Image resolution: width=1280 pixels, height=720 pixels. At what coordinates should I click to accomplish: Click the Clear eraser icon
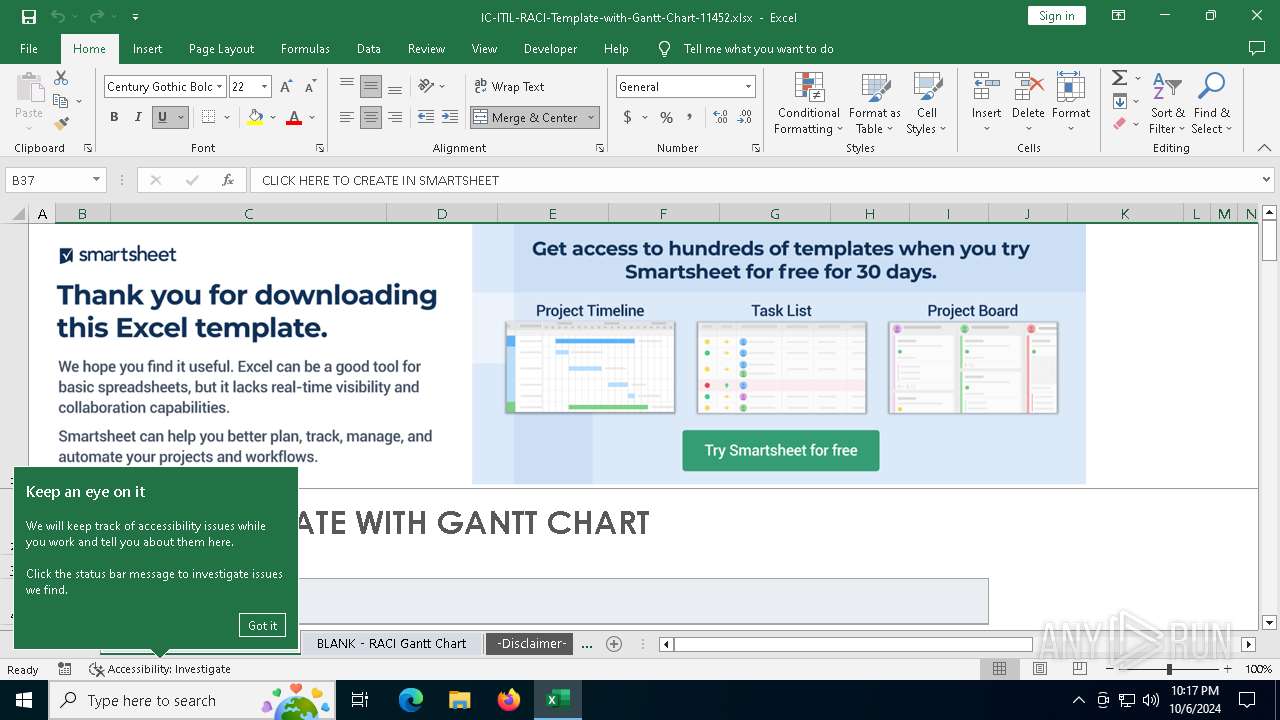coord(1120,124)
